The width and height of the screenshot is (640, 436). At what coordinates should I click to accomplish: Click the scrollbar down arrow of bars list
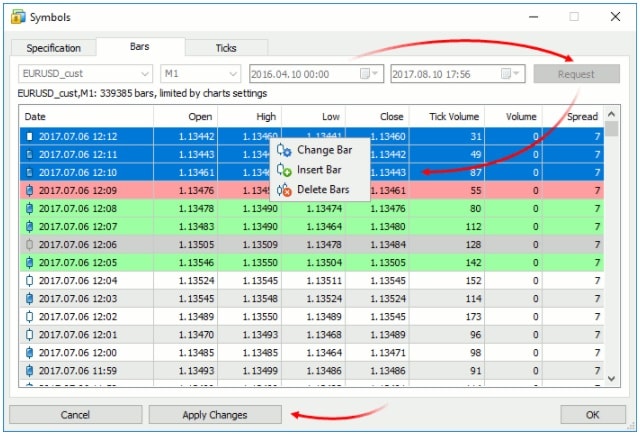point(611,379)
